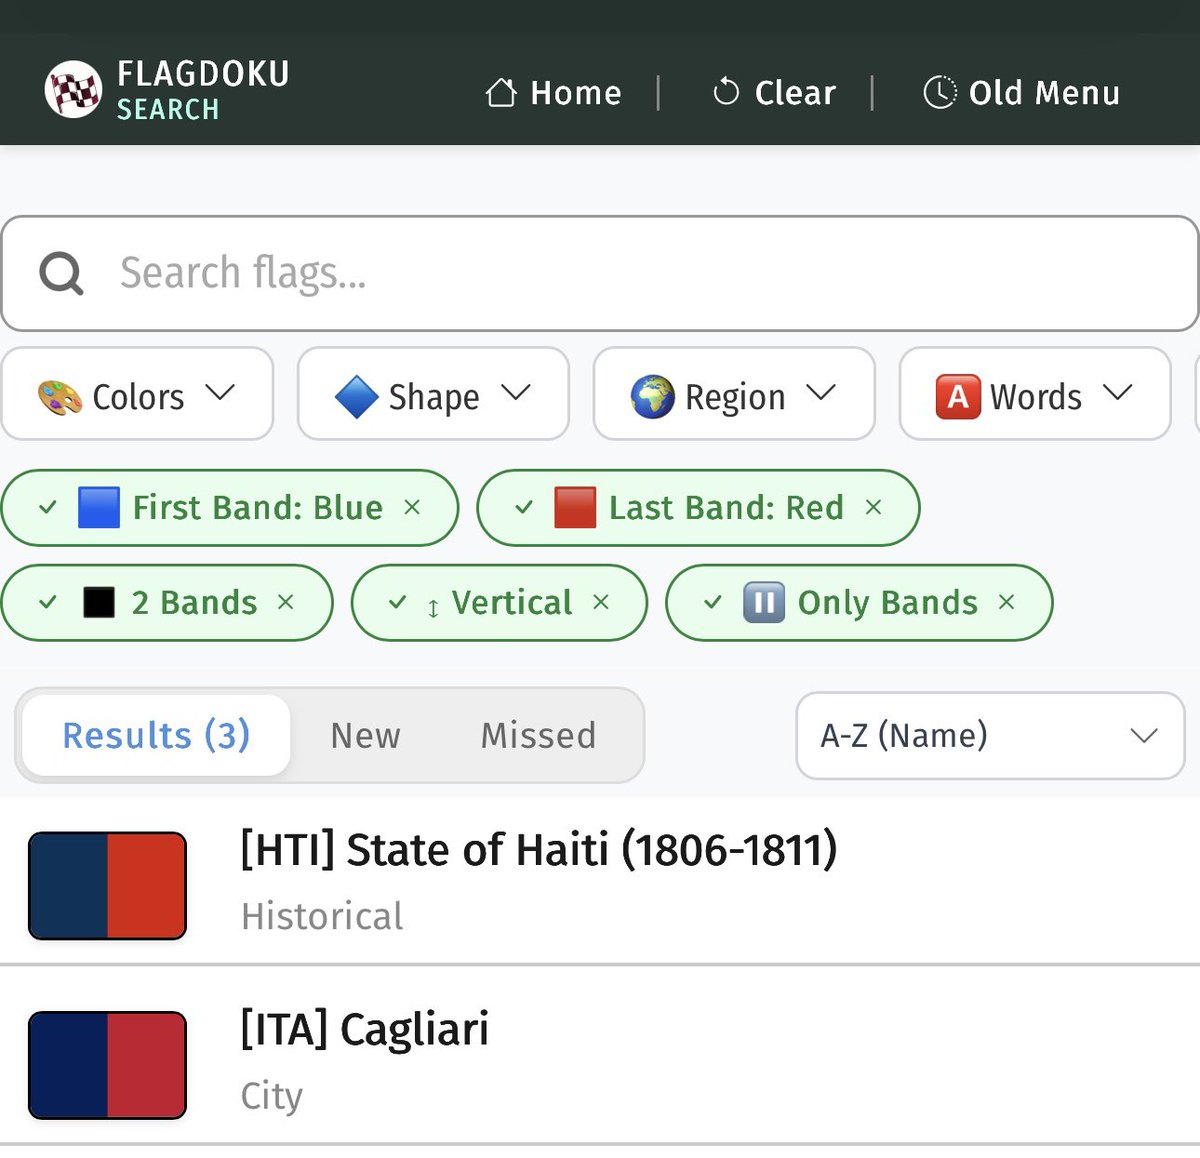Click the palette icon on the Colors filter
The image size is (1200, 1158).
click(x=60, y=395)
